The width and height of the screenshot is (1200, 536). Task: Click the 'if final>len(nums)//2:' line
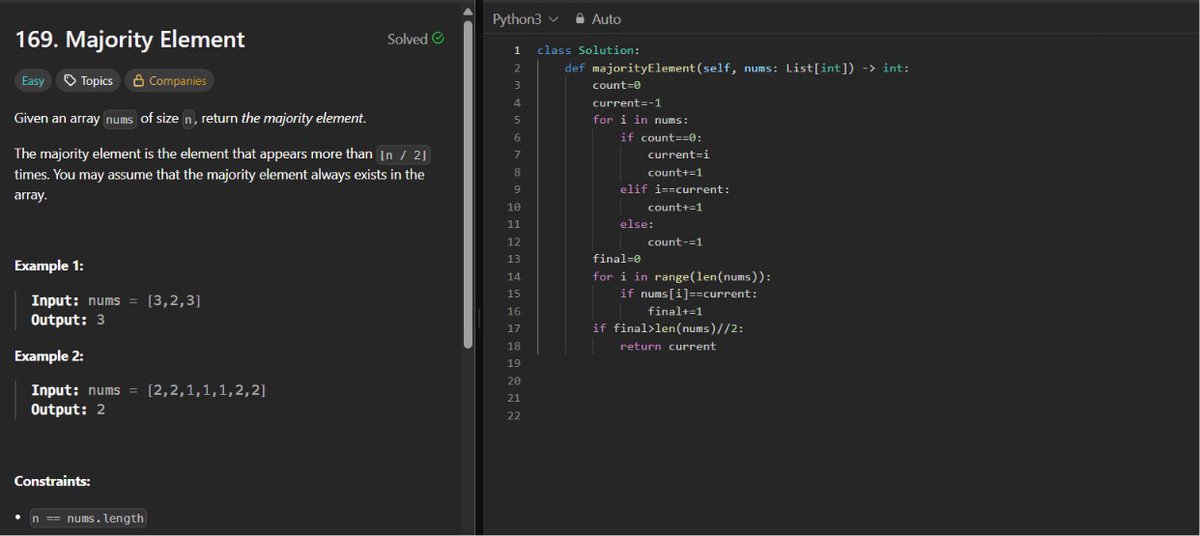pyautogui.click(x=668, y=329)
